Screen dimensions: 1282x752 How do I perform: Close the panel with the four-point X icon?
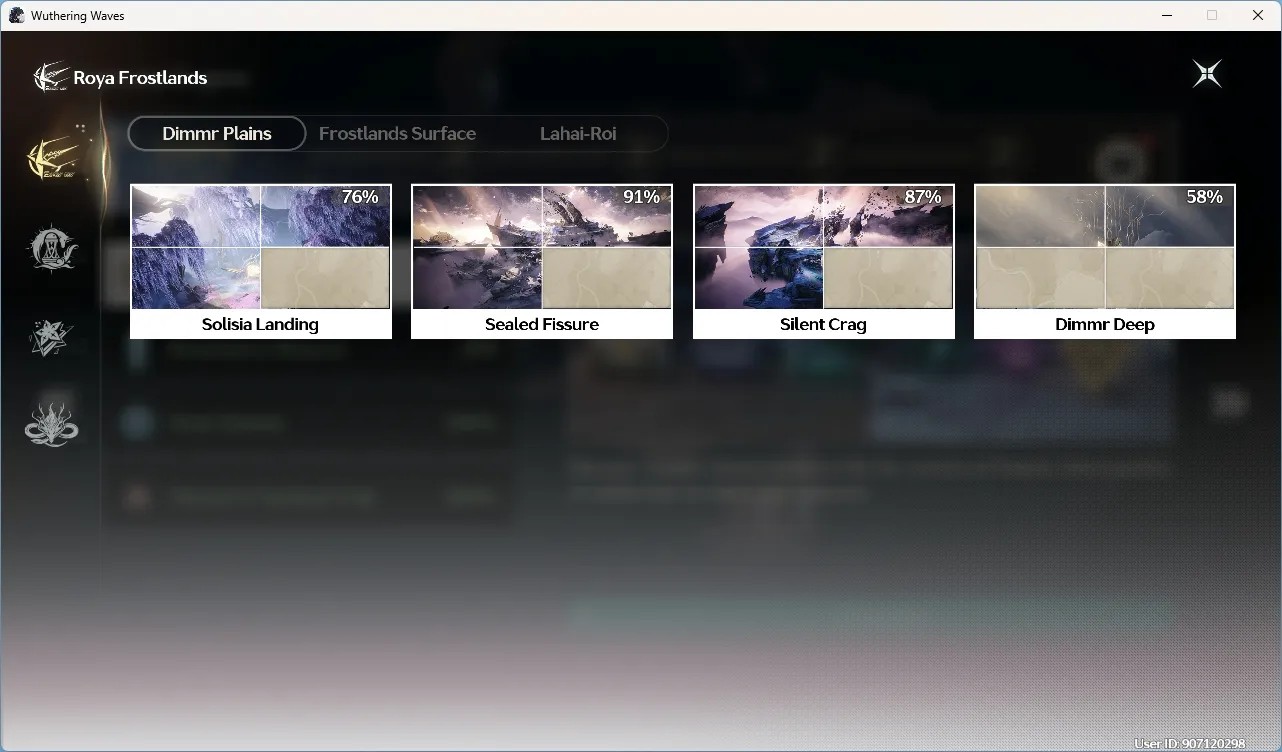[x=1207, y=73]
